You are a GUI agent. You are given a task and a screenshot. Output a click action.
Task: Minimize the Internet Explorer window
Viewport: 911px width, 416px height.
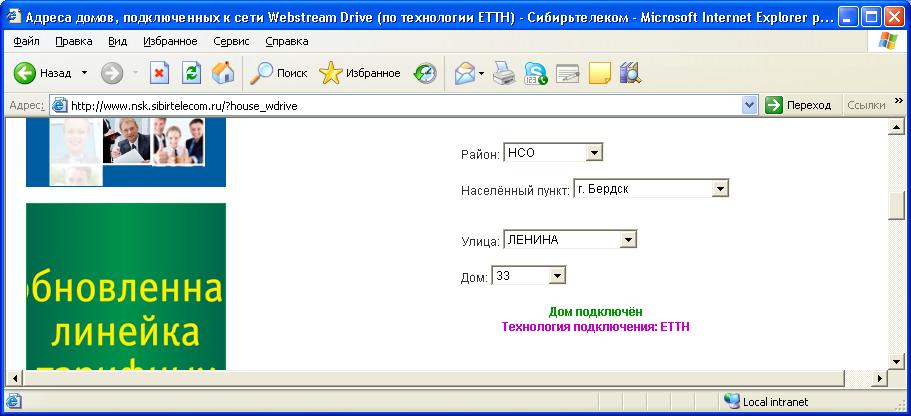tap(849, 16)
